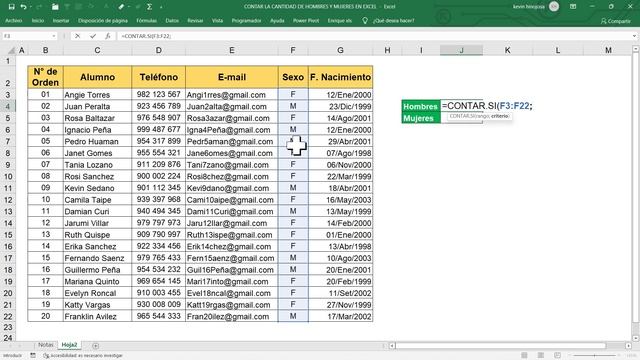This screenshot has width=640, height=360.
Task: Click the Hombres label cell
Action: click(421, 106)
